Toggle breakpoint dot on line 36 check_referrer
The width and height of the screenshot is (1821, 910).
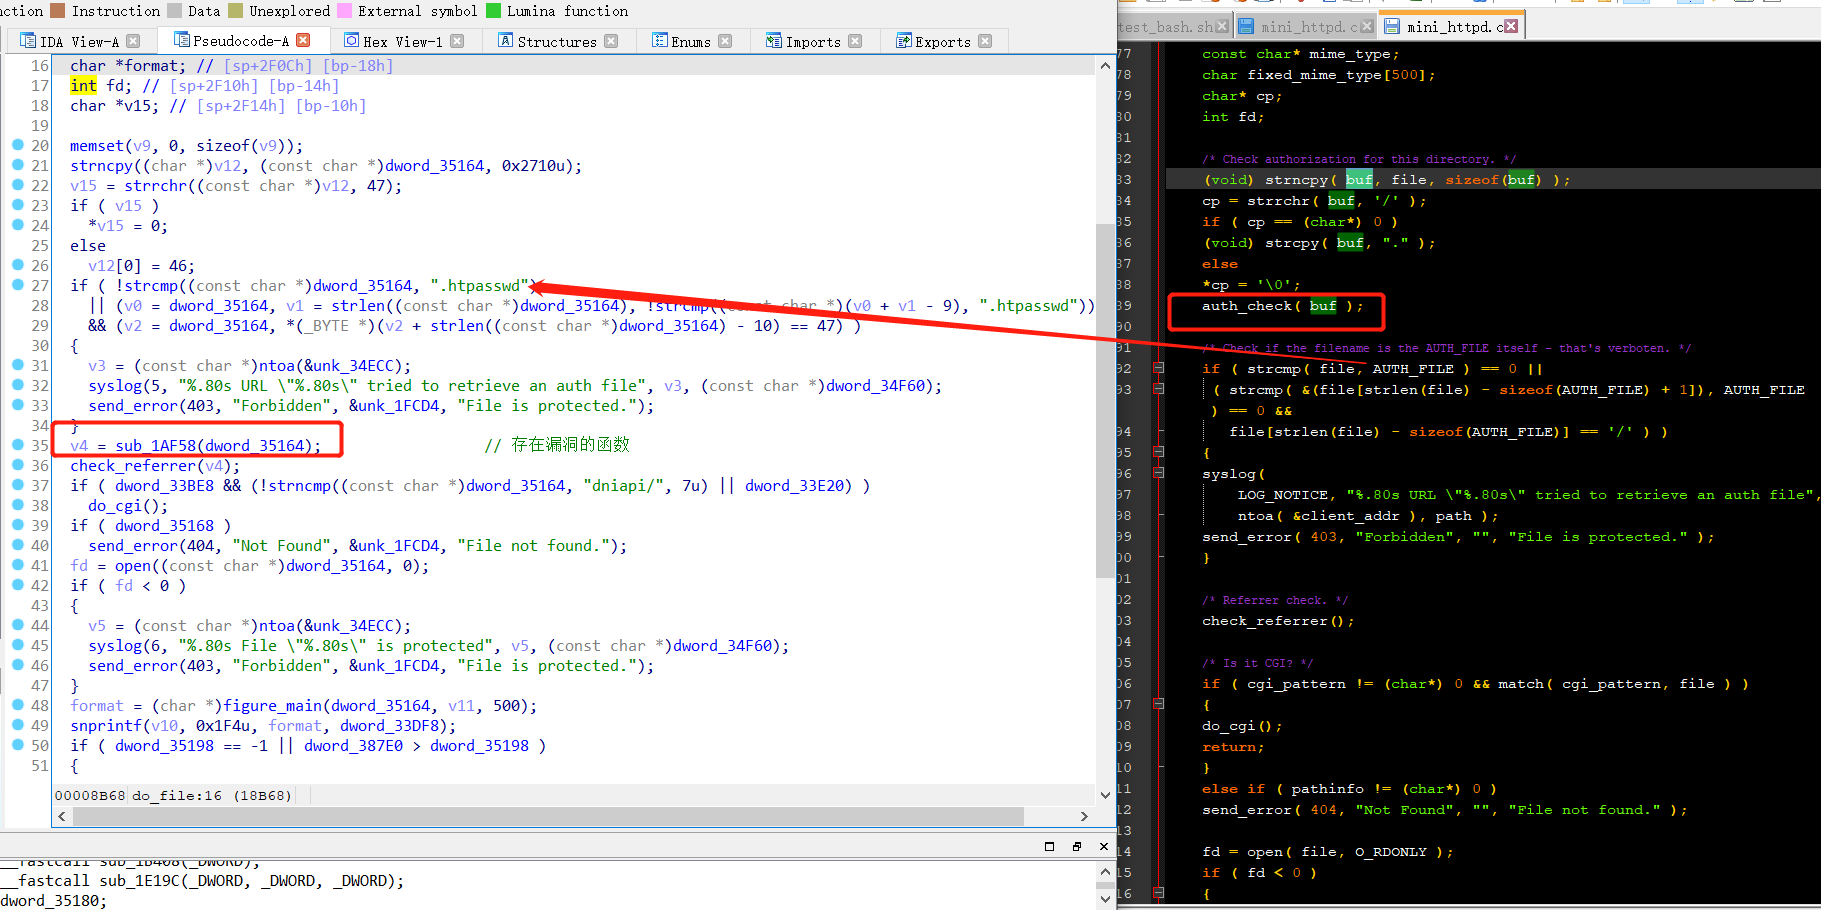pyautogui.click(x=17, y=465)
